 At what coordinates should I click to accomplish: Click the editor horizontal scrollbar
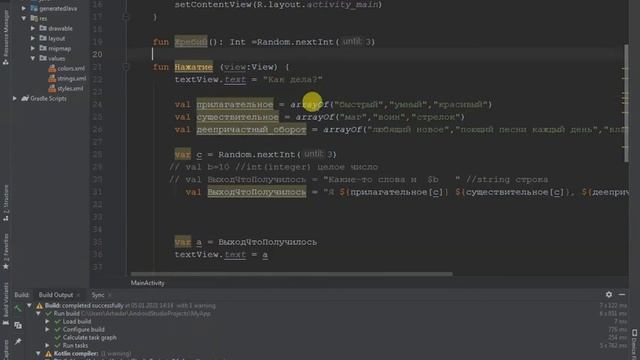[291, 274]
